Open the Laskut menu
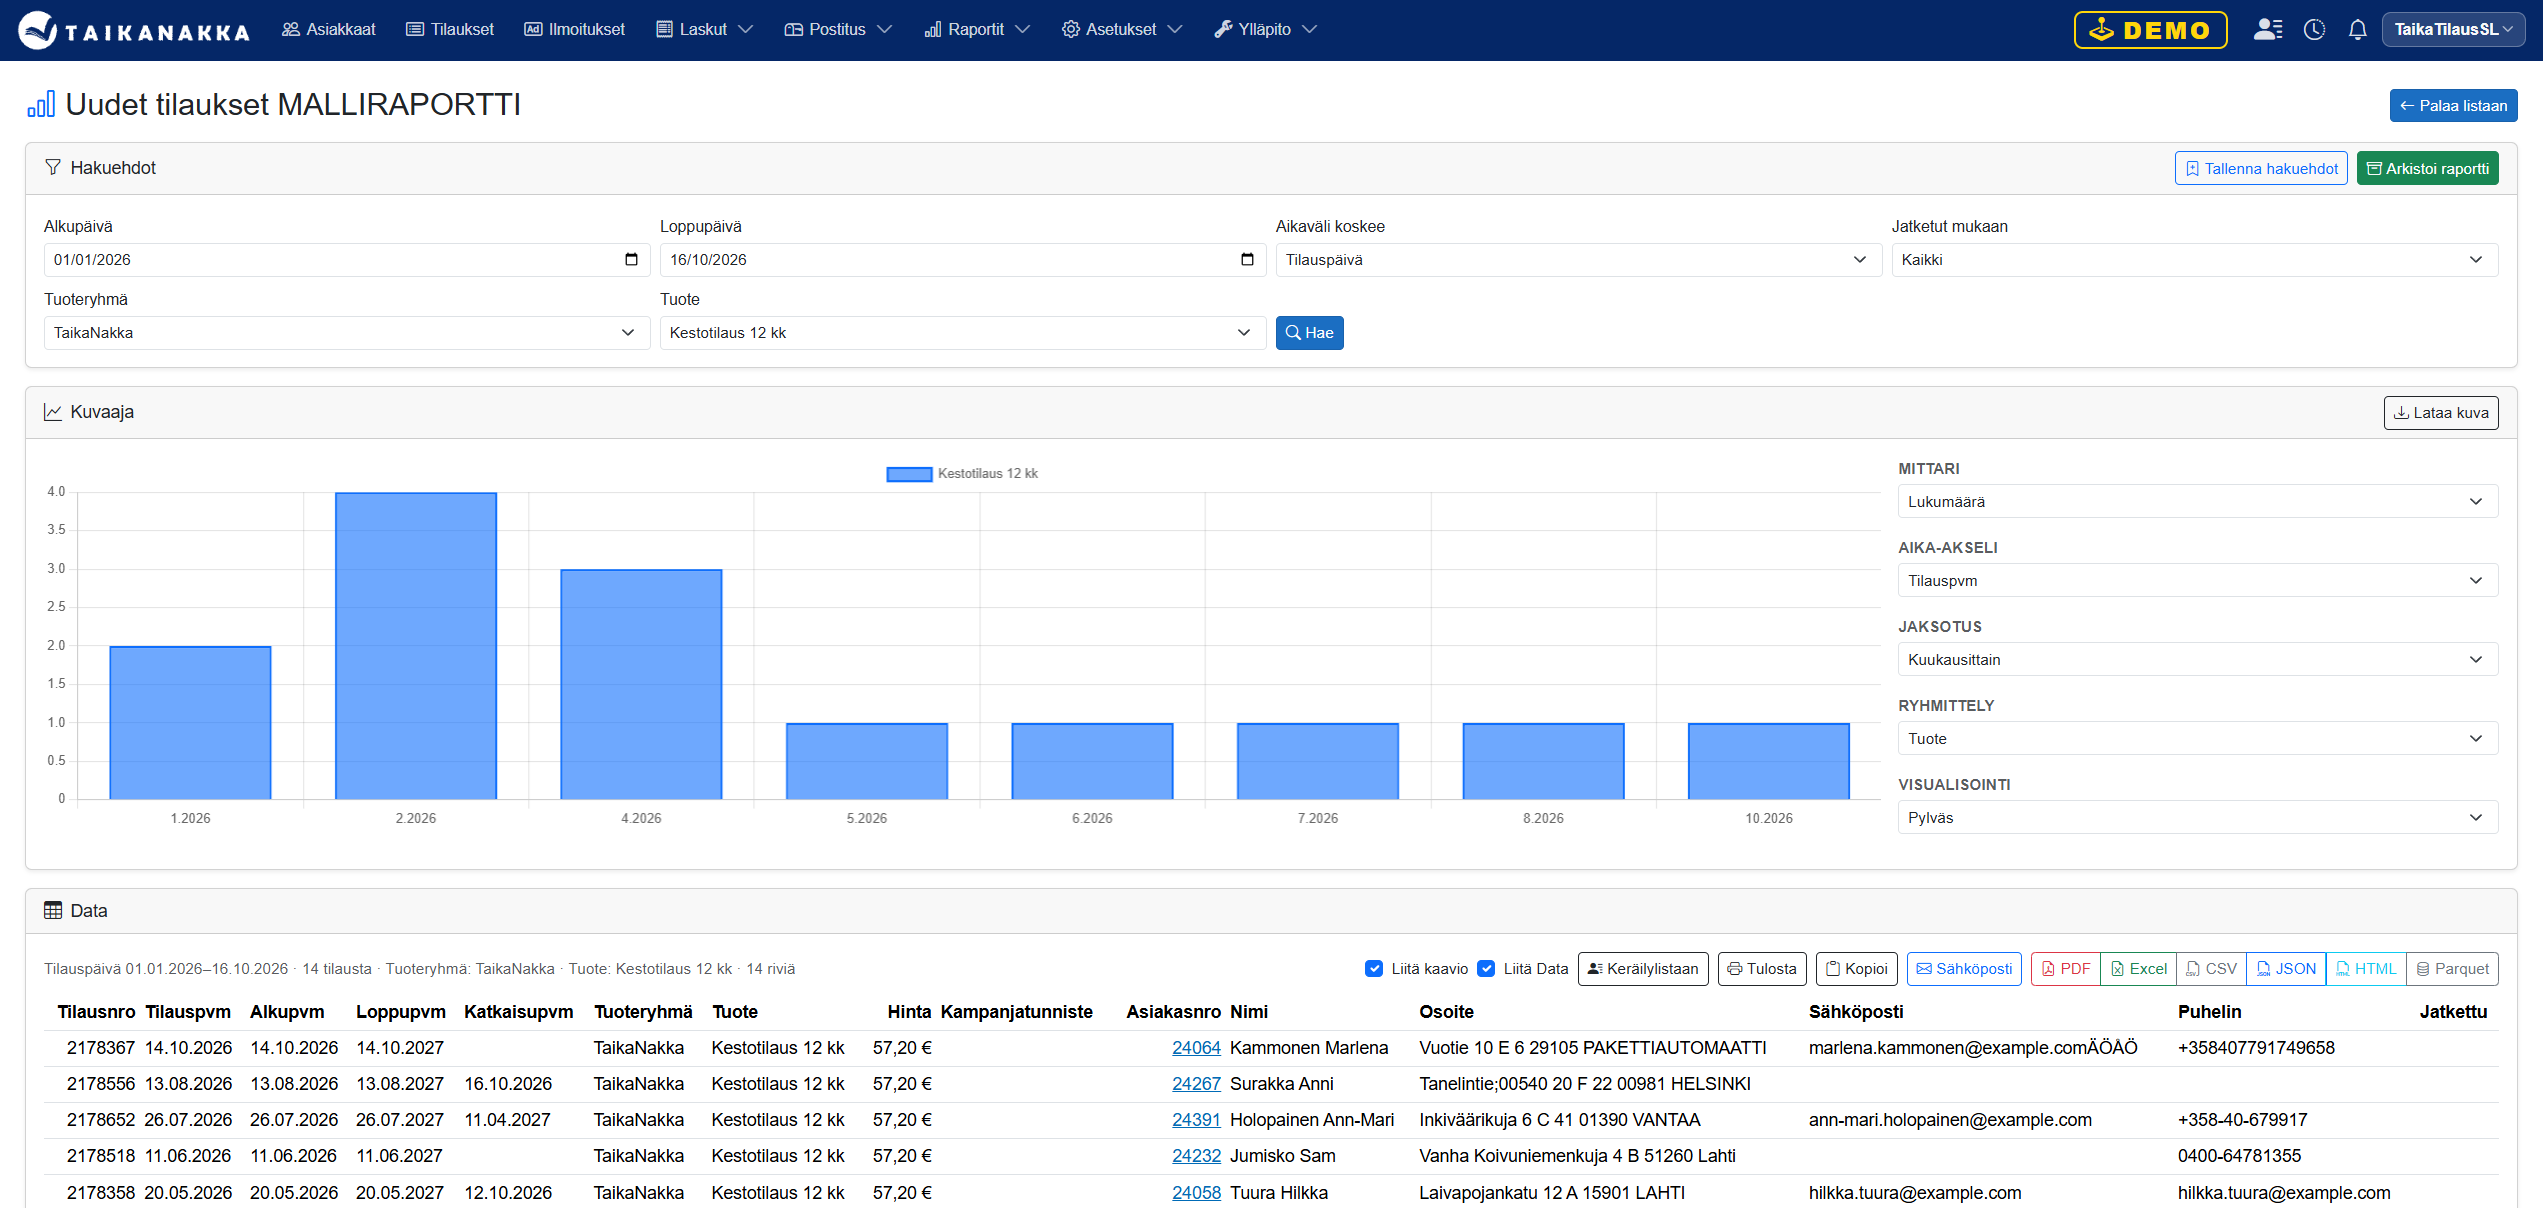The width and height of the screenshot is (2543, 1208). (x=704, y=30)
